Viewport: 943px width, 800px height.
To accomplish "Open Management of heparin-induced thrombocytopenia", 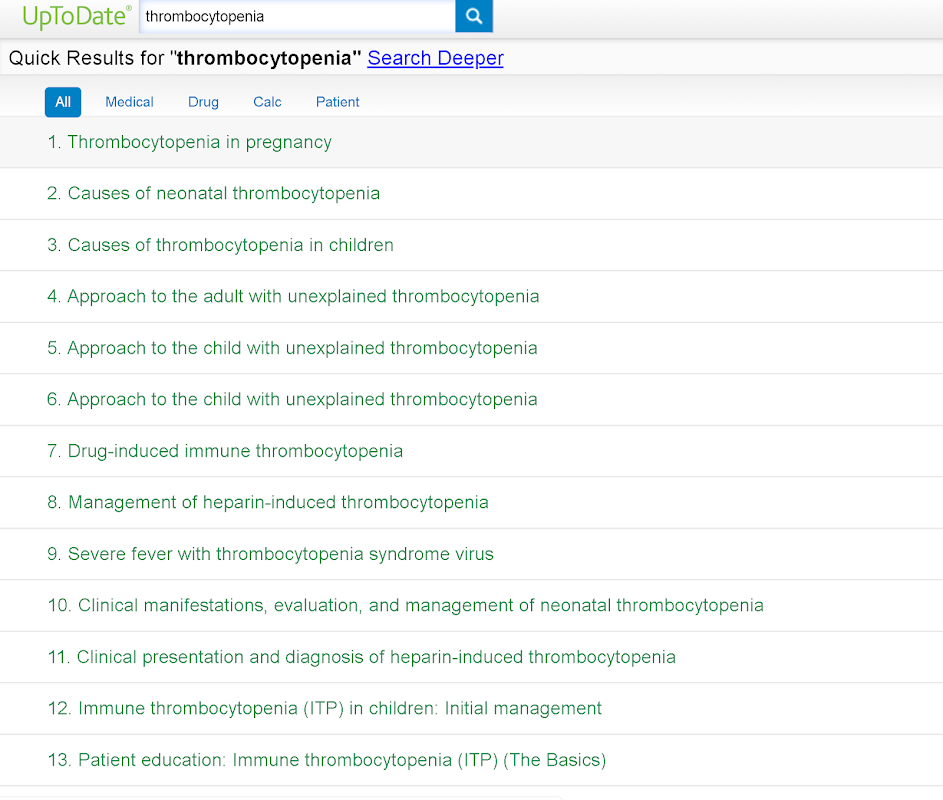I will pyautogui.click(x=278, y=502).
